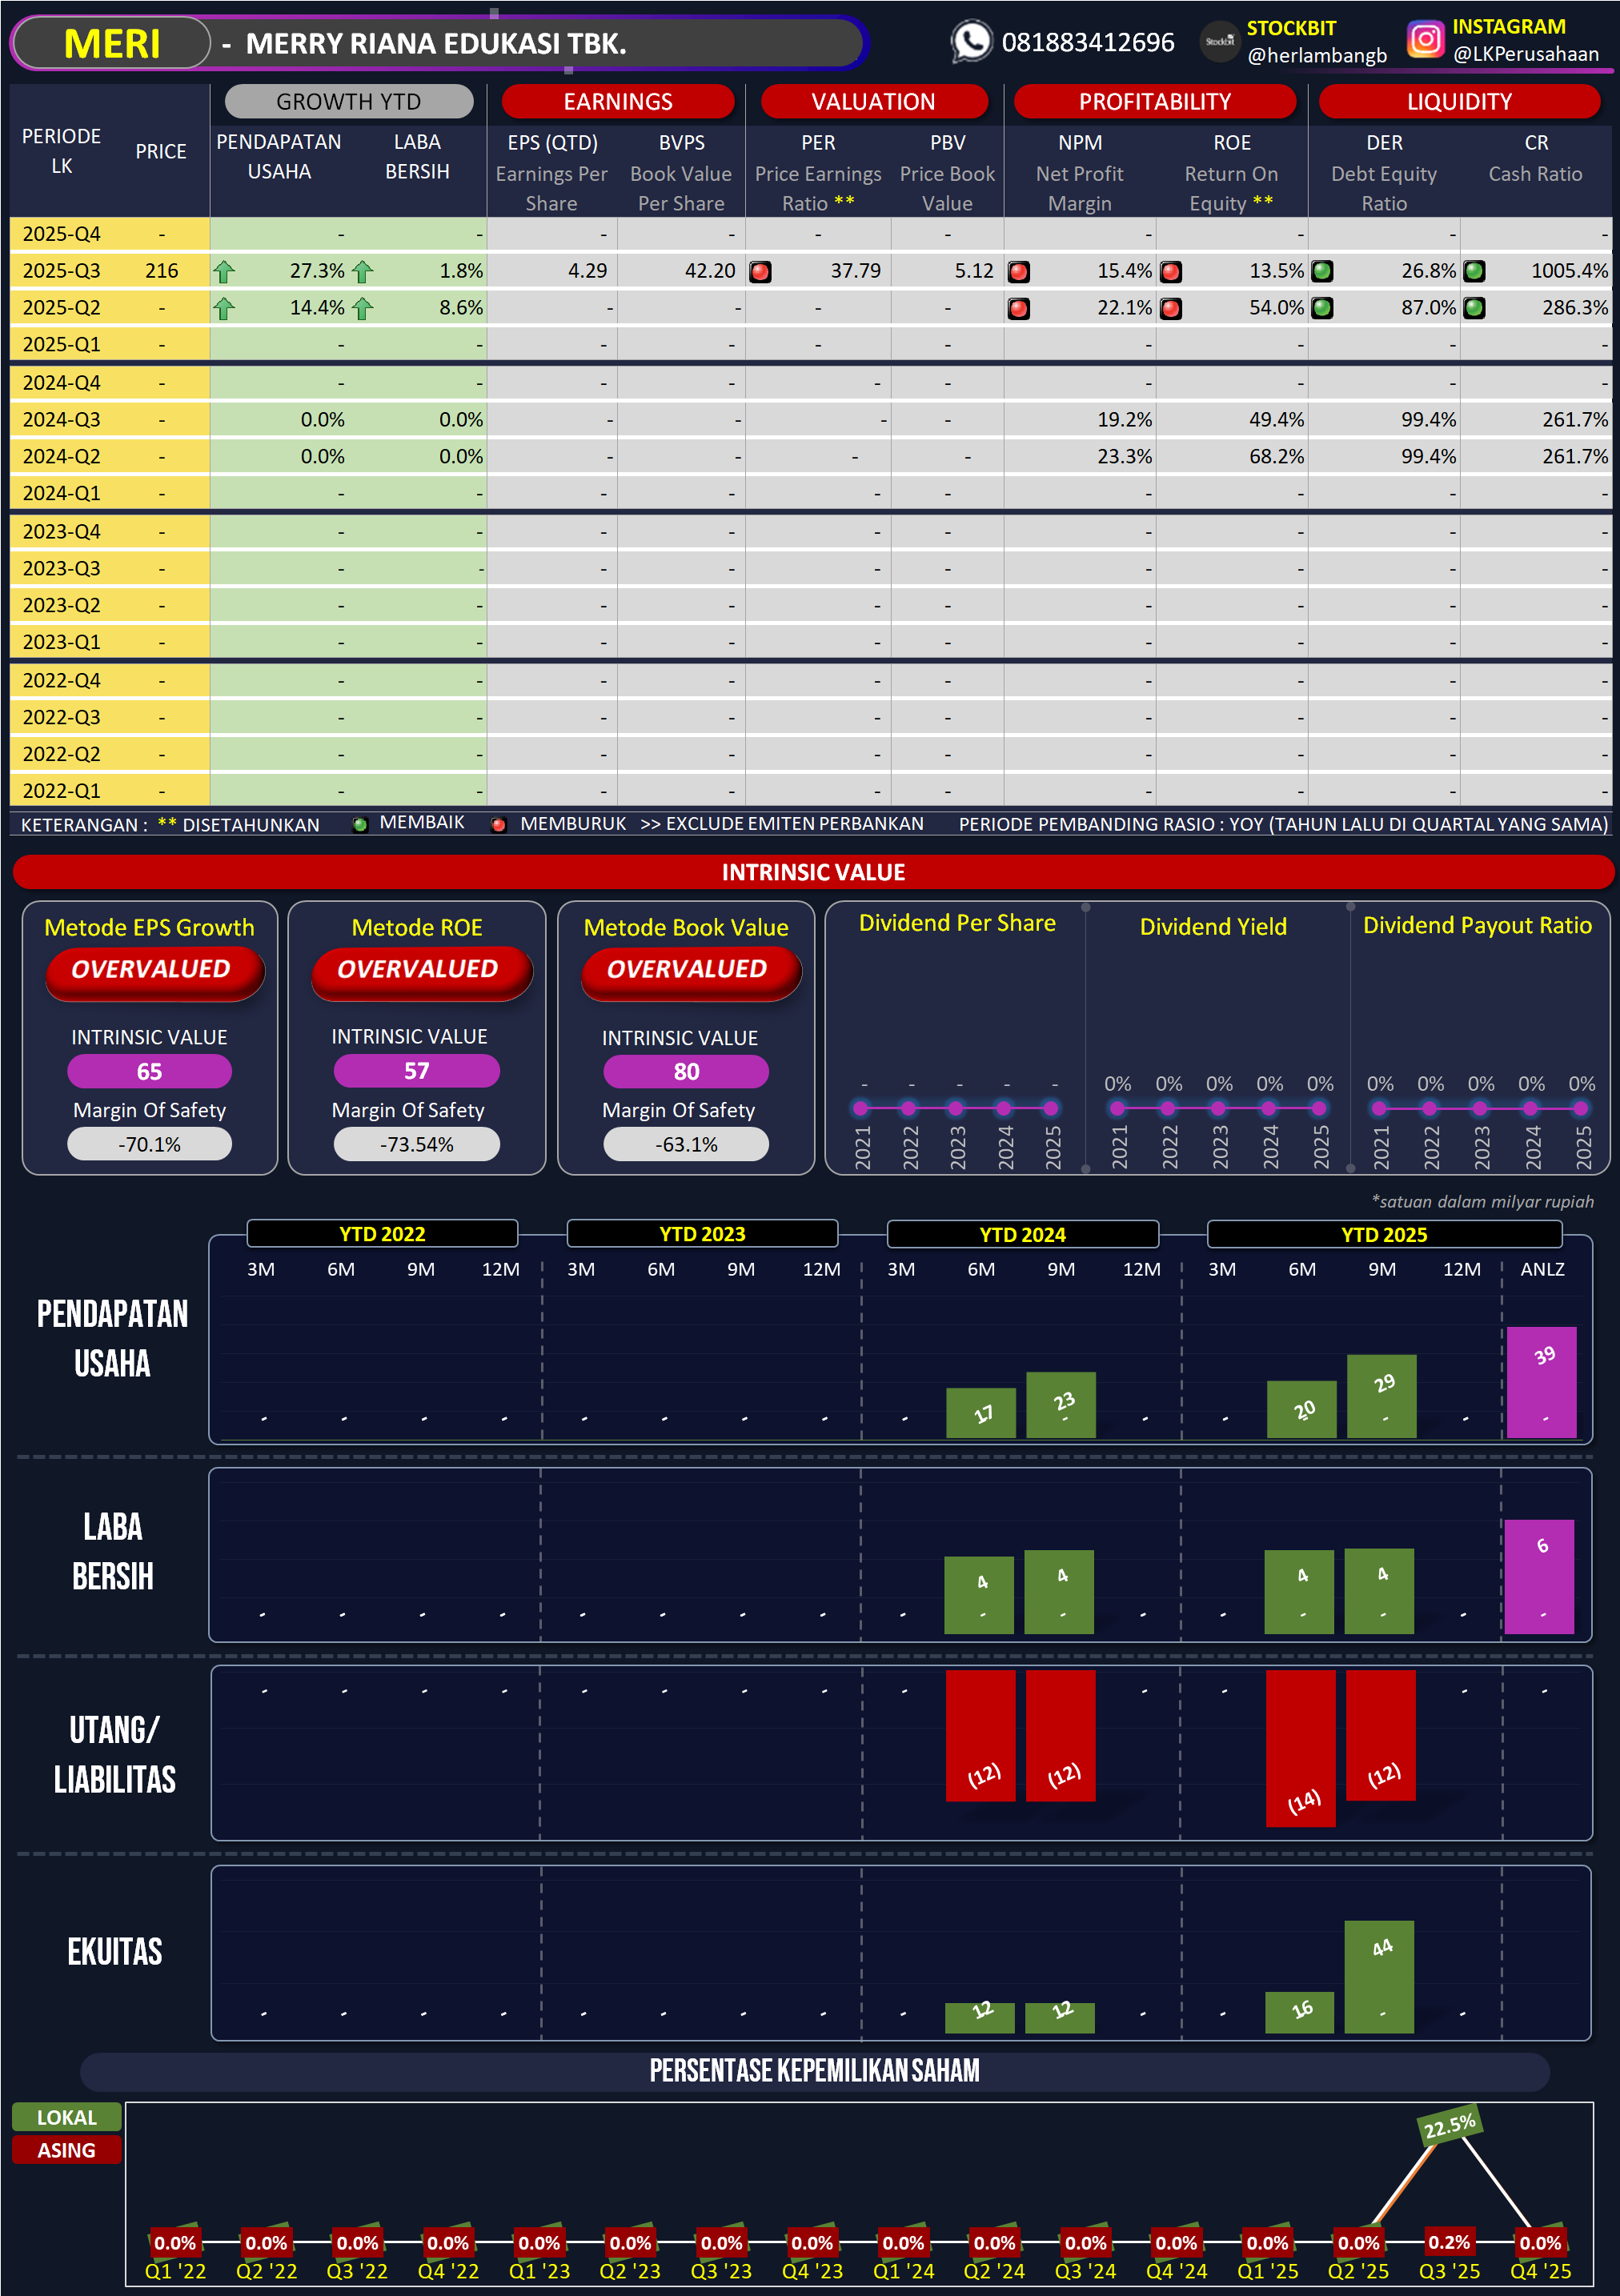Click green MEMBAIK legend dot
The image size is (1620, 2296).
point(360,824)
